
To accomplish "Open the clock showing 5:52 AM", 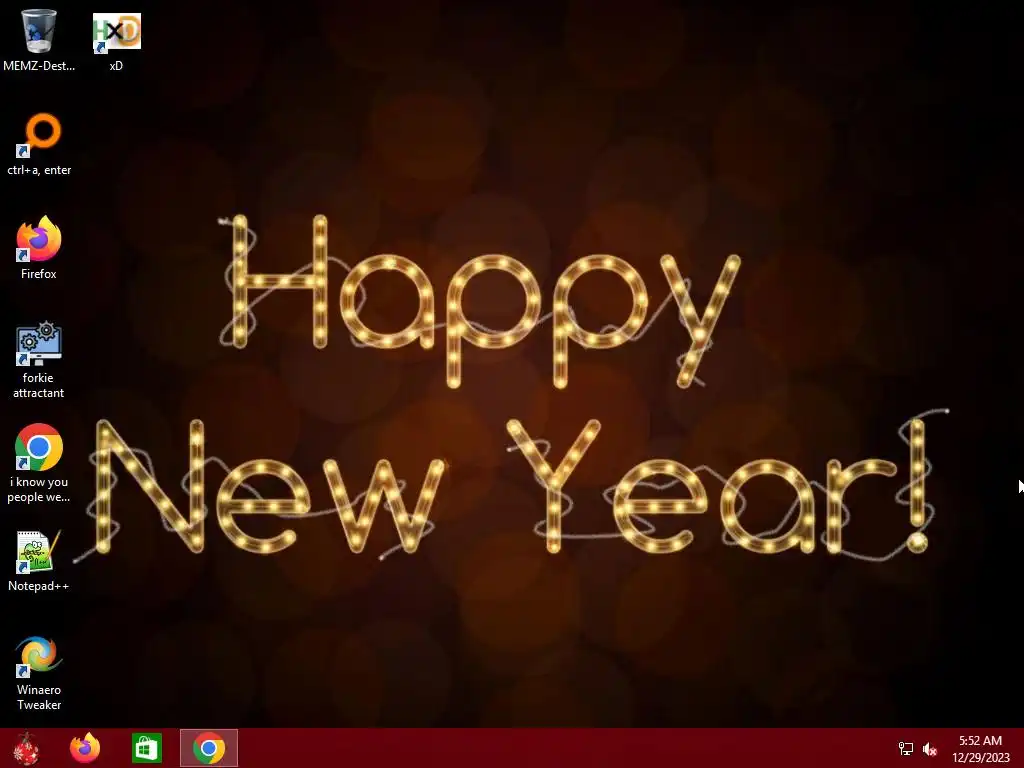I will point(980,749).
